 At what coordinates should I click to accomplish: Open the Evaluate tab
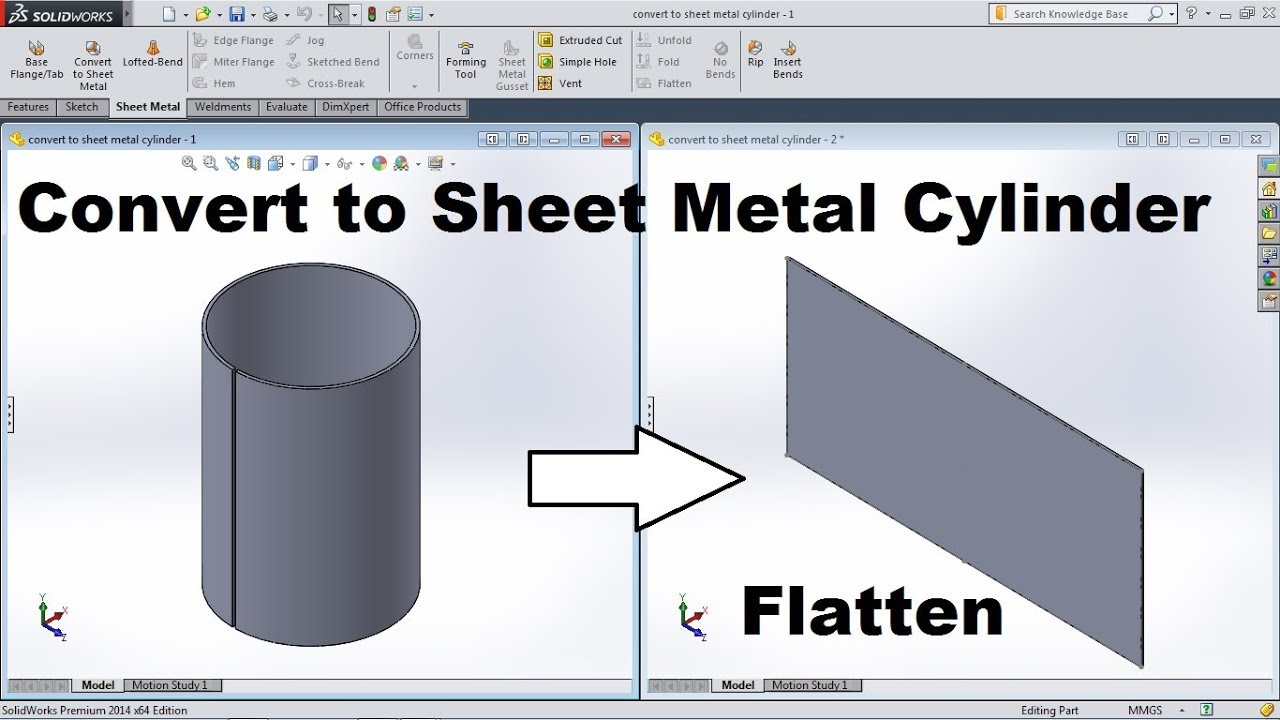pyautogui.click(x=287, y=107)
